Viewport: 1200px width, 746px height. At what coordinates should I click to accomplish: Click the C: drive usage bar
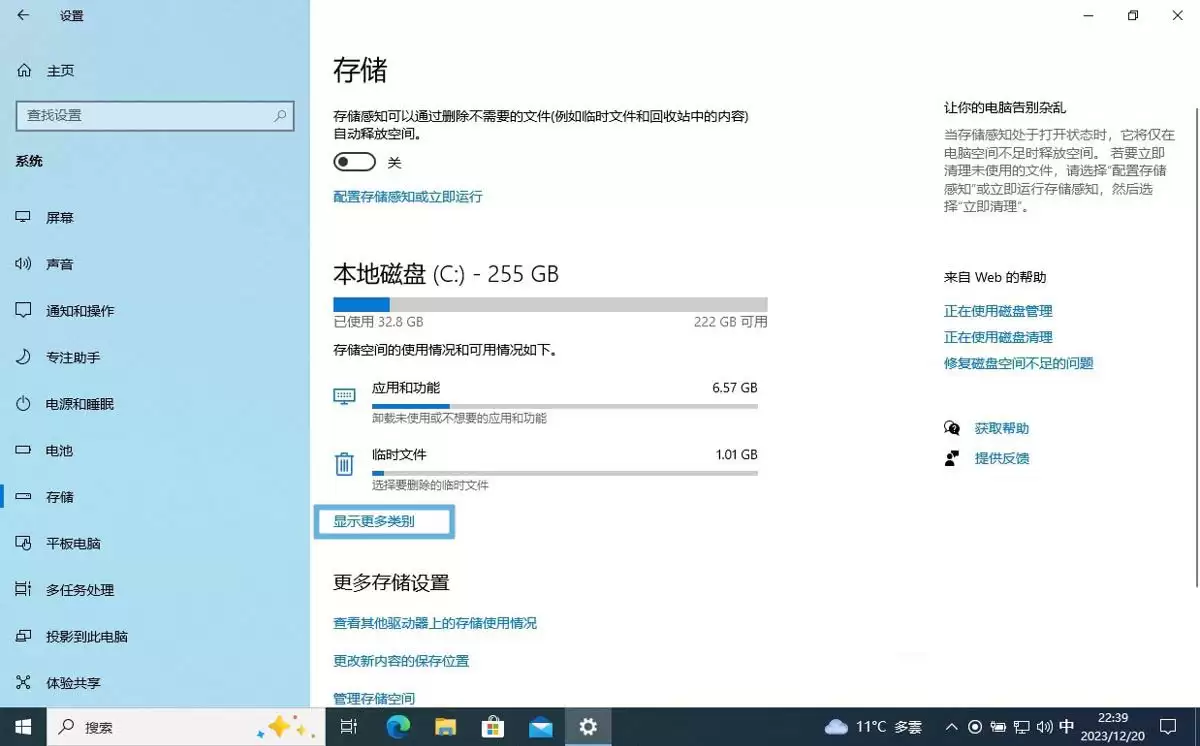pos(550,304)
